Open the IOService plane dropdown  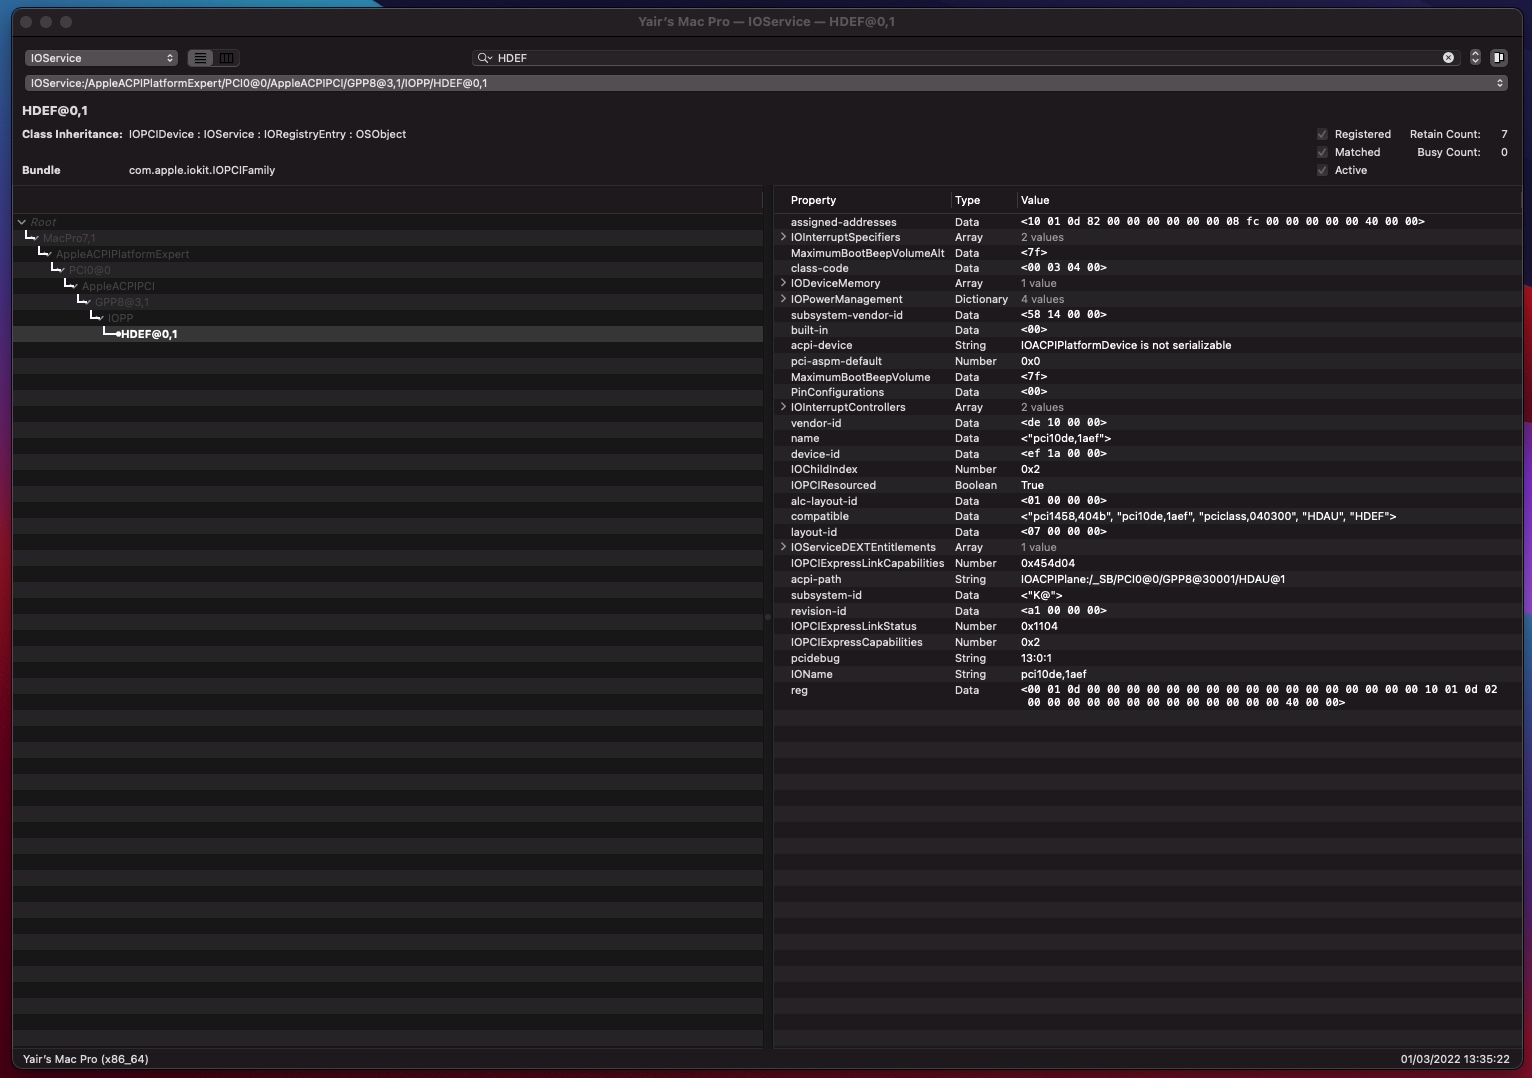coord(101,58)
